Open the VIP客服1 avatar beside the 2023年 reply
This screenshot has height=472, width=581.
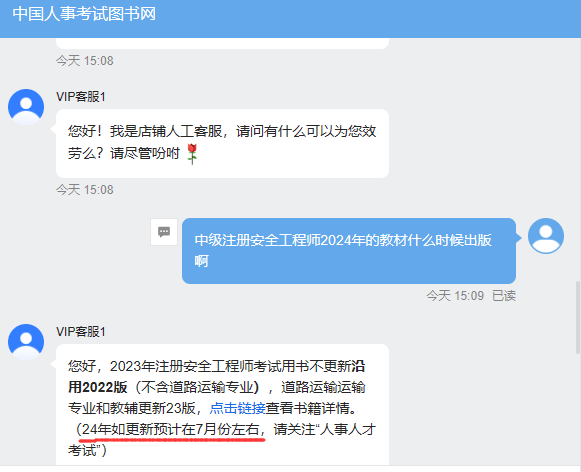tap(26, 342)
